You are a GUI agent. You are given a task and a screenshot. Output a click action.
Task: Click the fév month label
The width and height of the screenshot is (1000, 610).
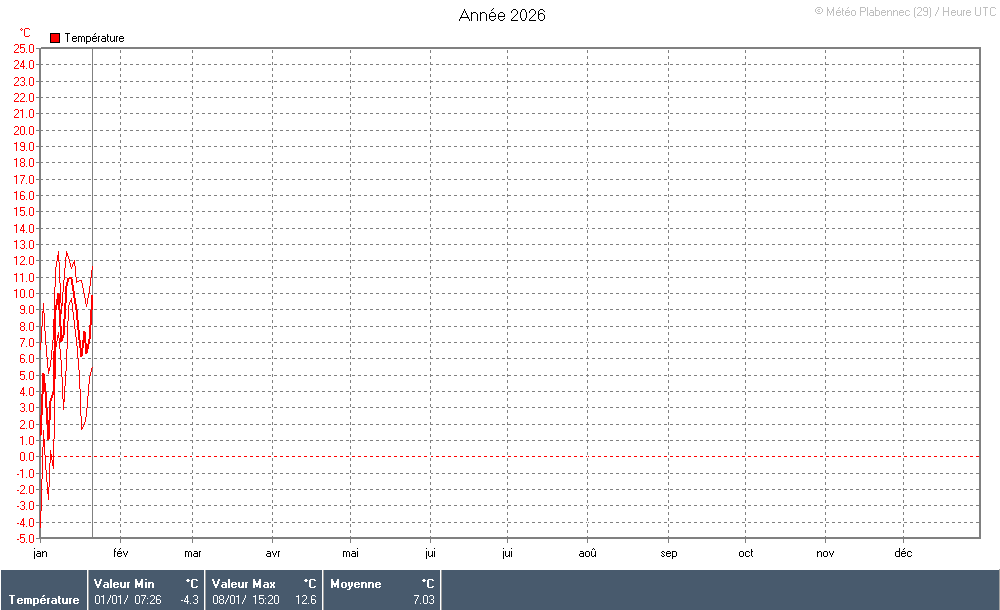pyautogui.click(x=120, y=552)
